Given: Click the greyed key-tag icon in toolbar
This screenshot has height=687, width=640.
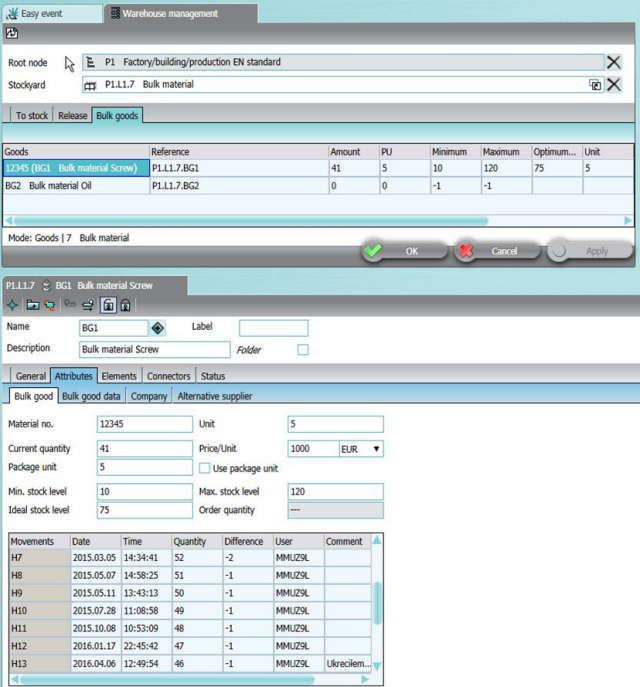Looking at the screenshot, I should [x=70, y=304].
